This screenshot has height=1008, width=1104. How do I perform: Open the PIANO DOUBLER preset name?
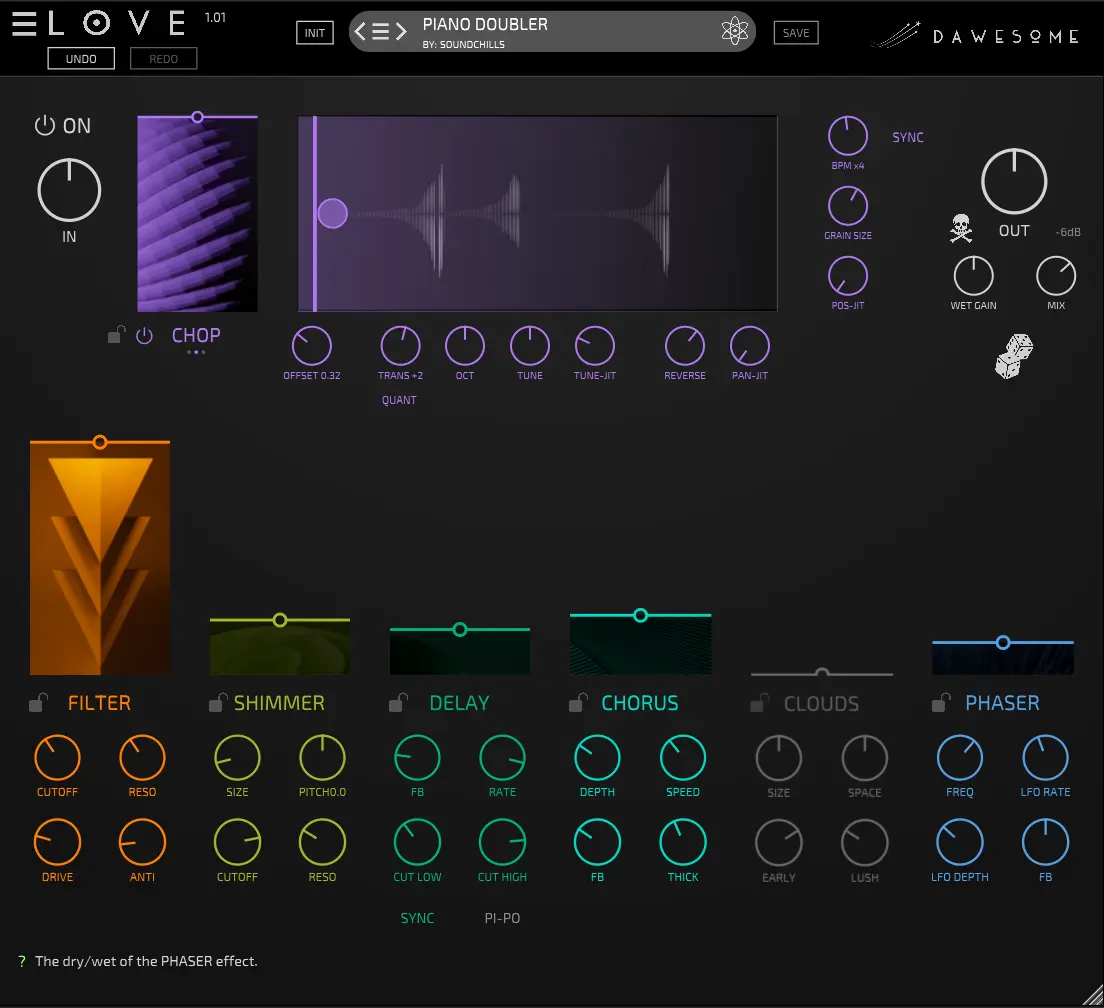click(x=485, y=25)
